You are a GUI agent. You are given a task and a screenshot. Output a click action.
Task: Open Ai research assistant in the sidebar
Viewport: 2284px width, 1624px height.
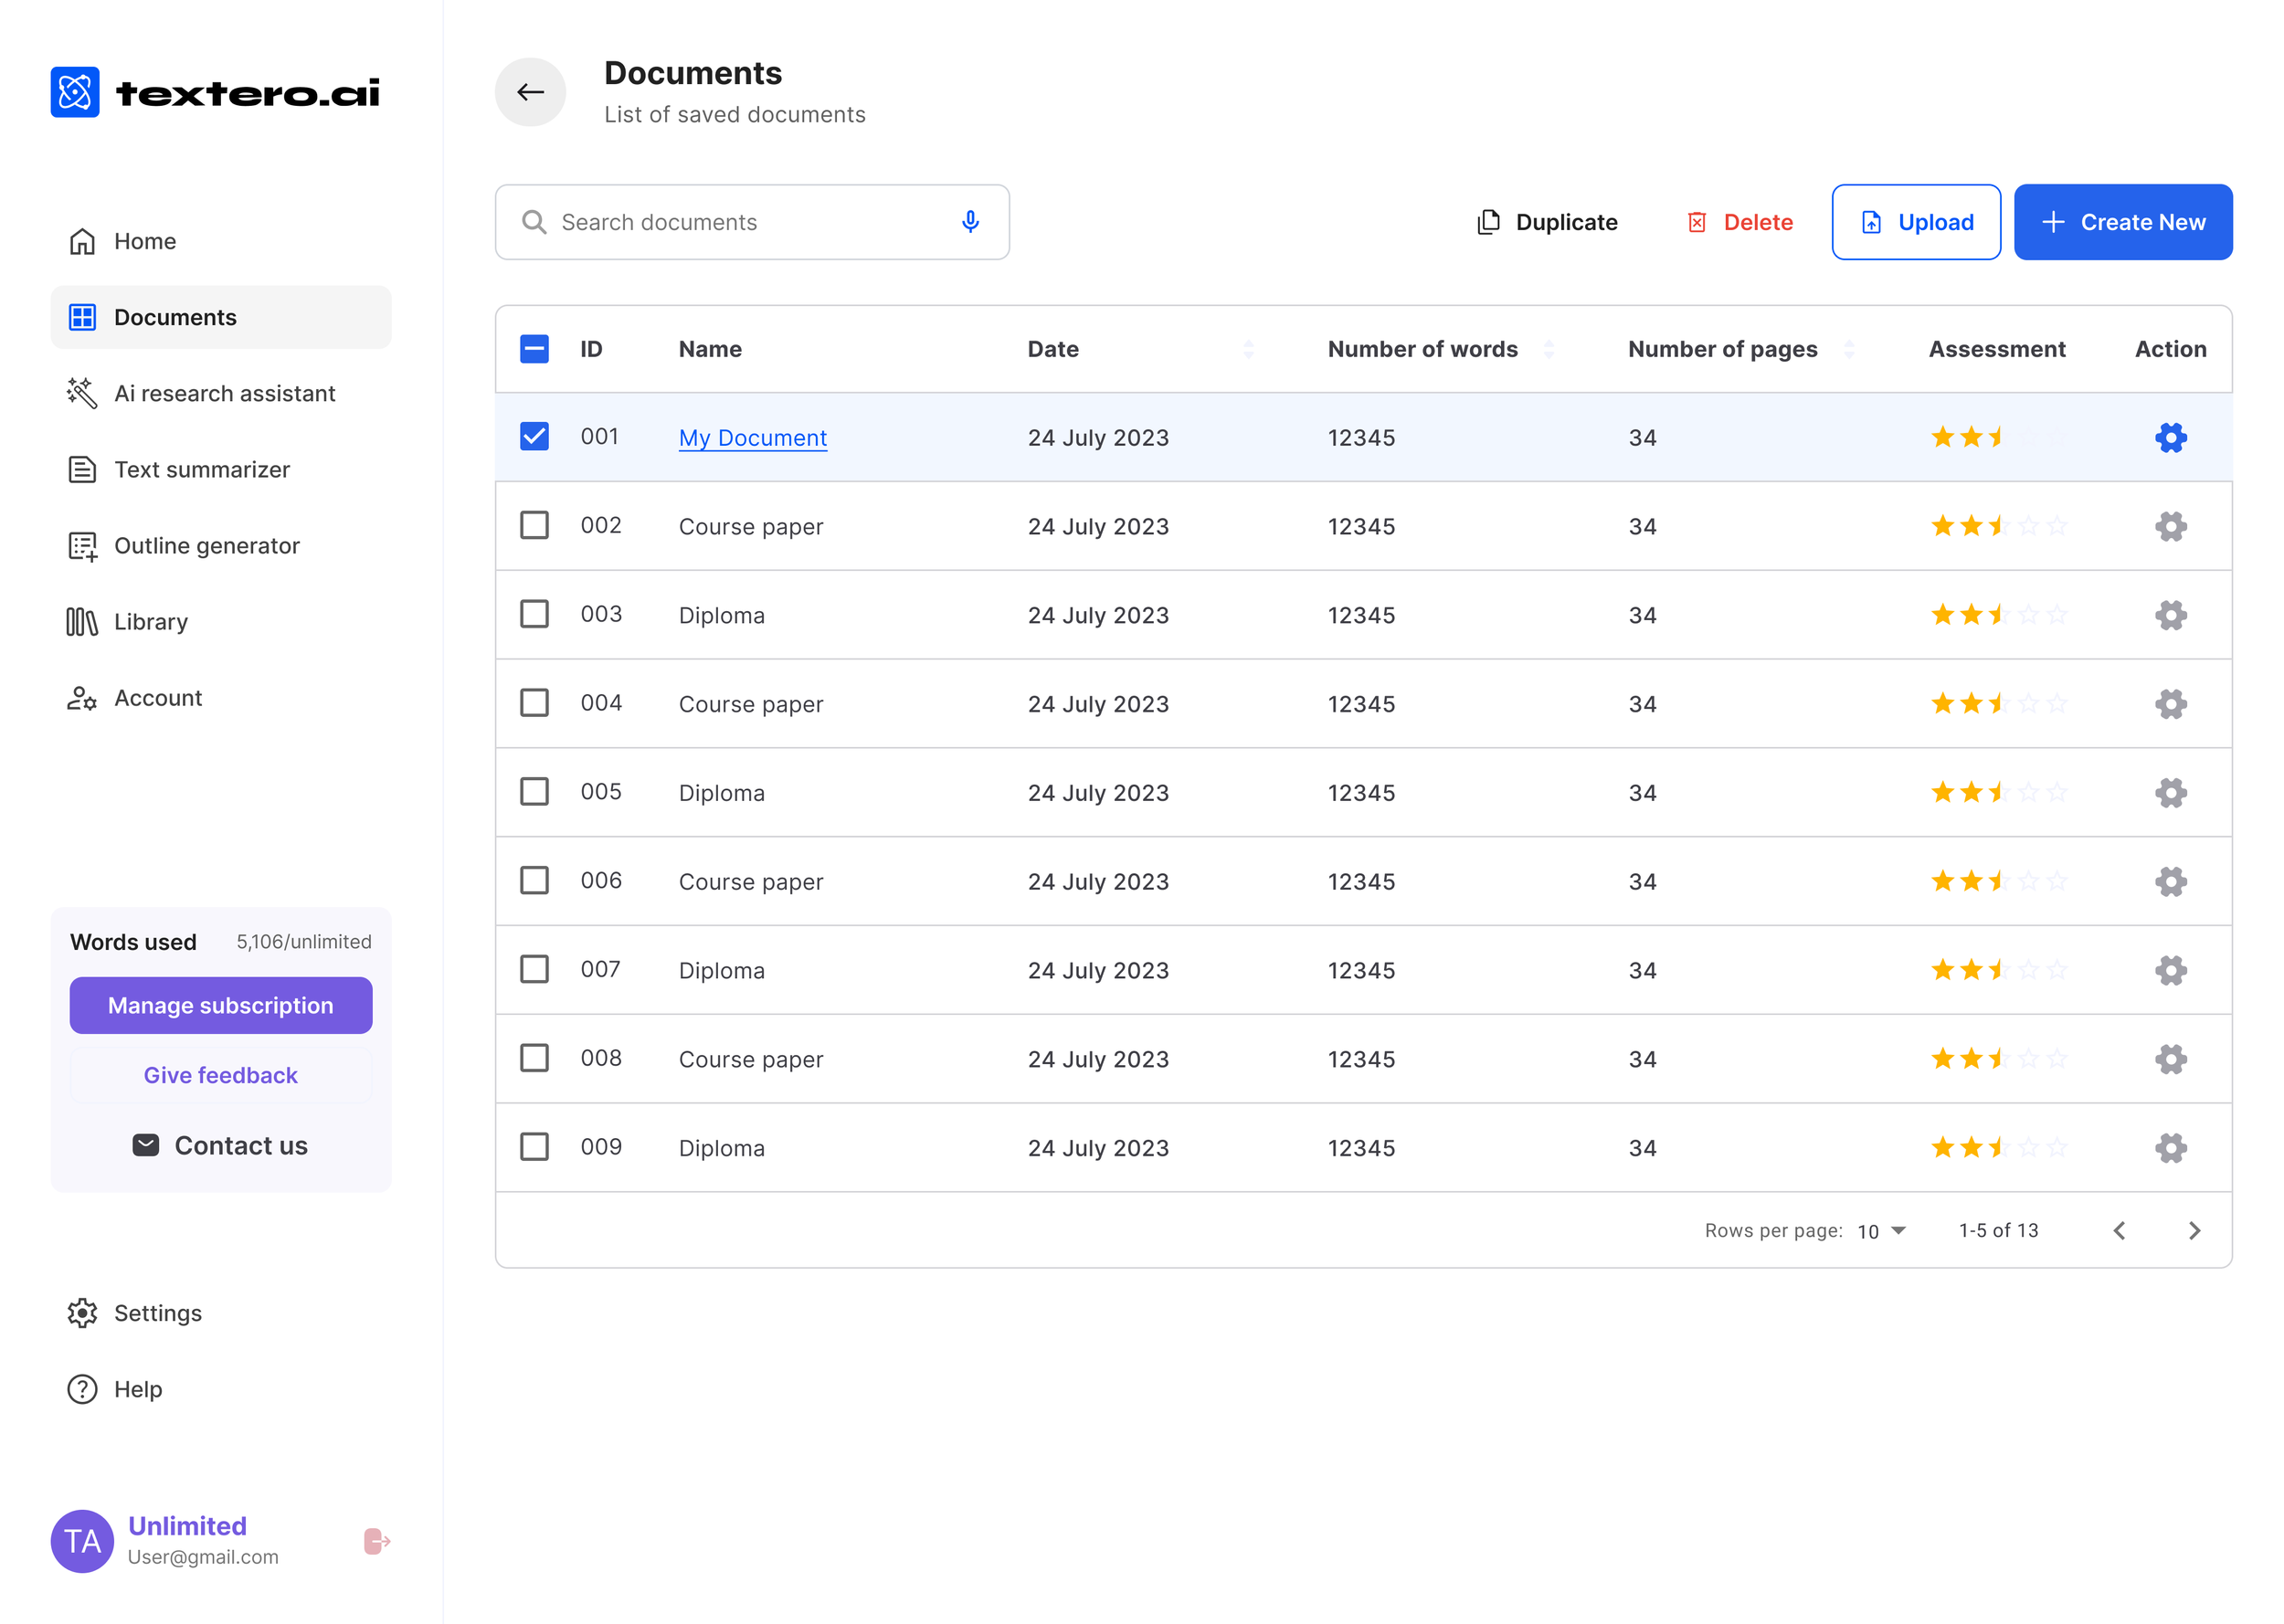click(x=224, y=393)
